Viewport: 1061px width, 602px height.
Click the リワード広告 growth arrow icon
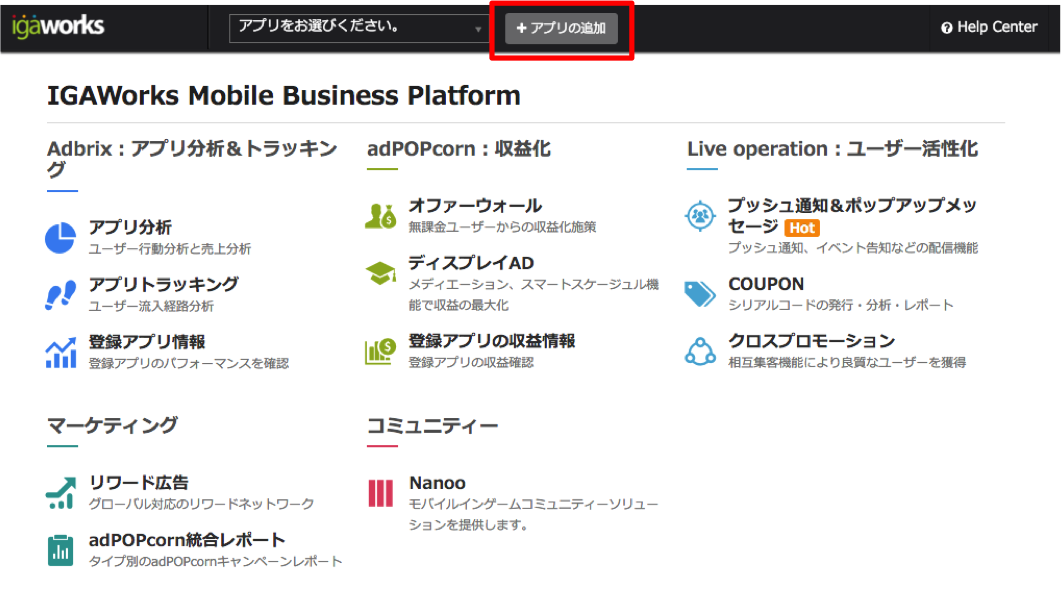(60, 493)
